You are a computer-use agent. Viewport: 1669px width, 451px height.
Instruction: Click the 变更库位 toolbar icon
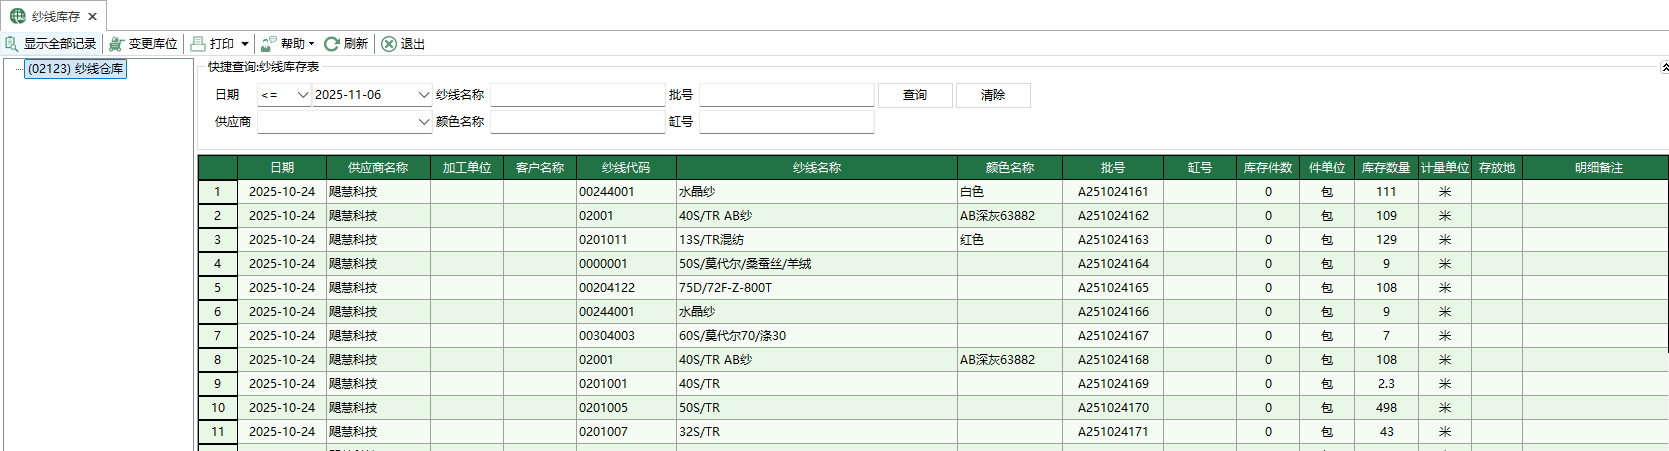pyautogui.click(x=117, y=44)
